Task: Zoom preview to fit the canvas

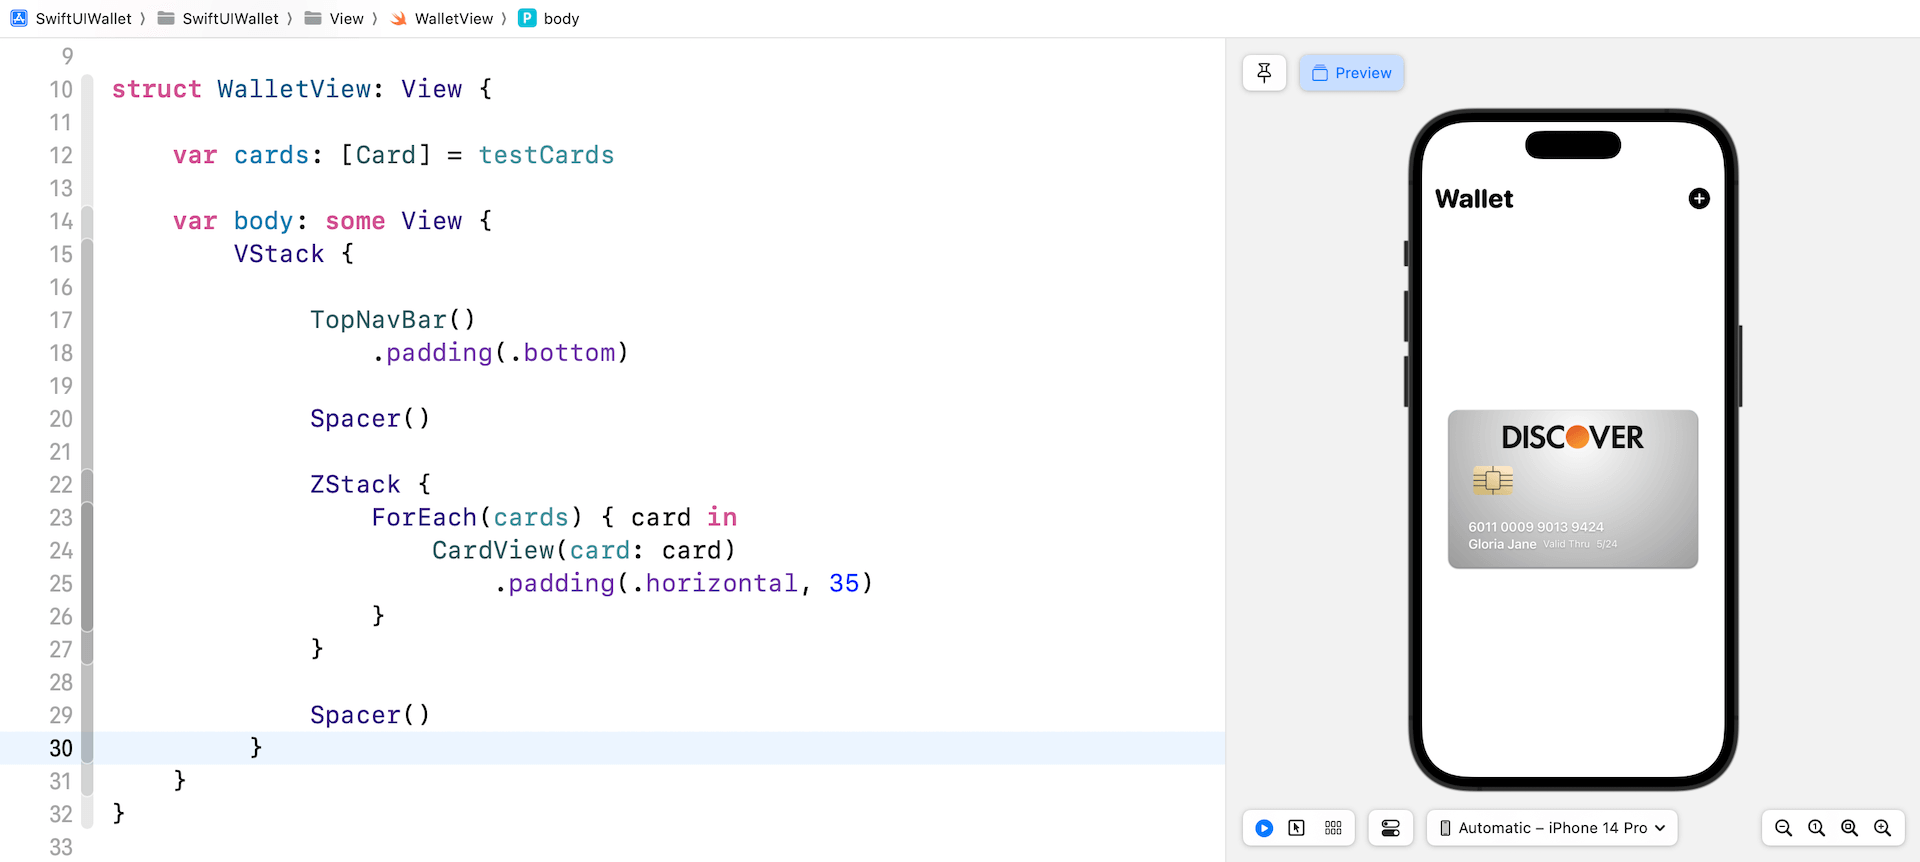Action: [1849, 828]
